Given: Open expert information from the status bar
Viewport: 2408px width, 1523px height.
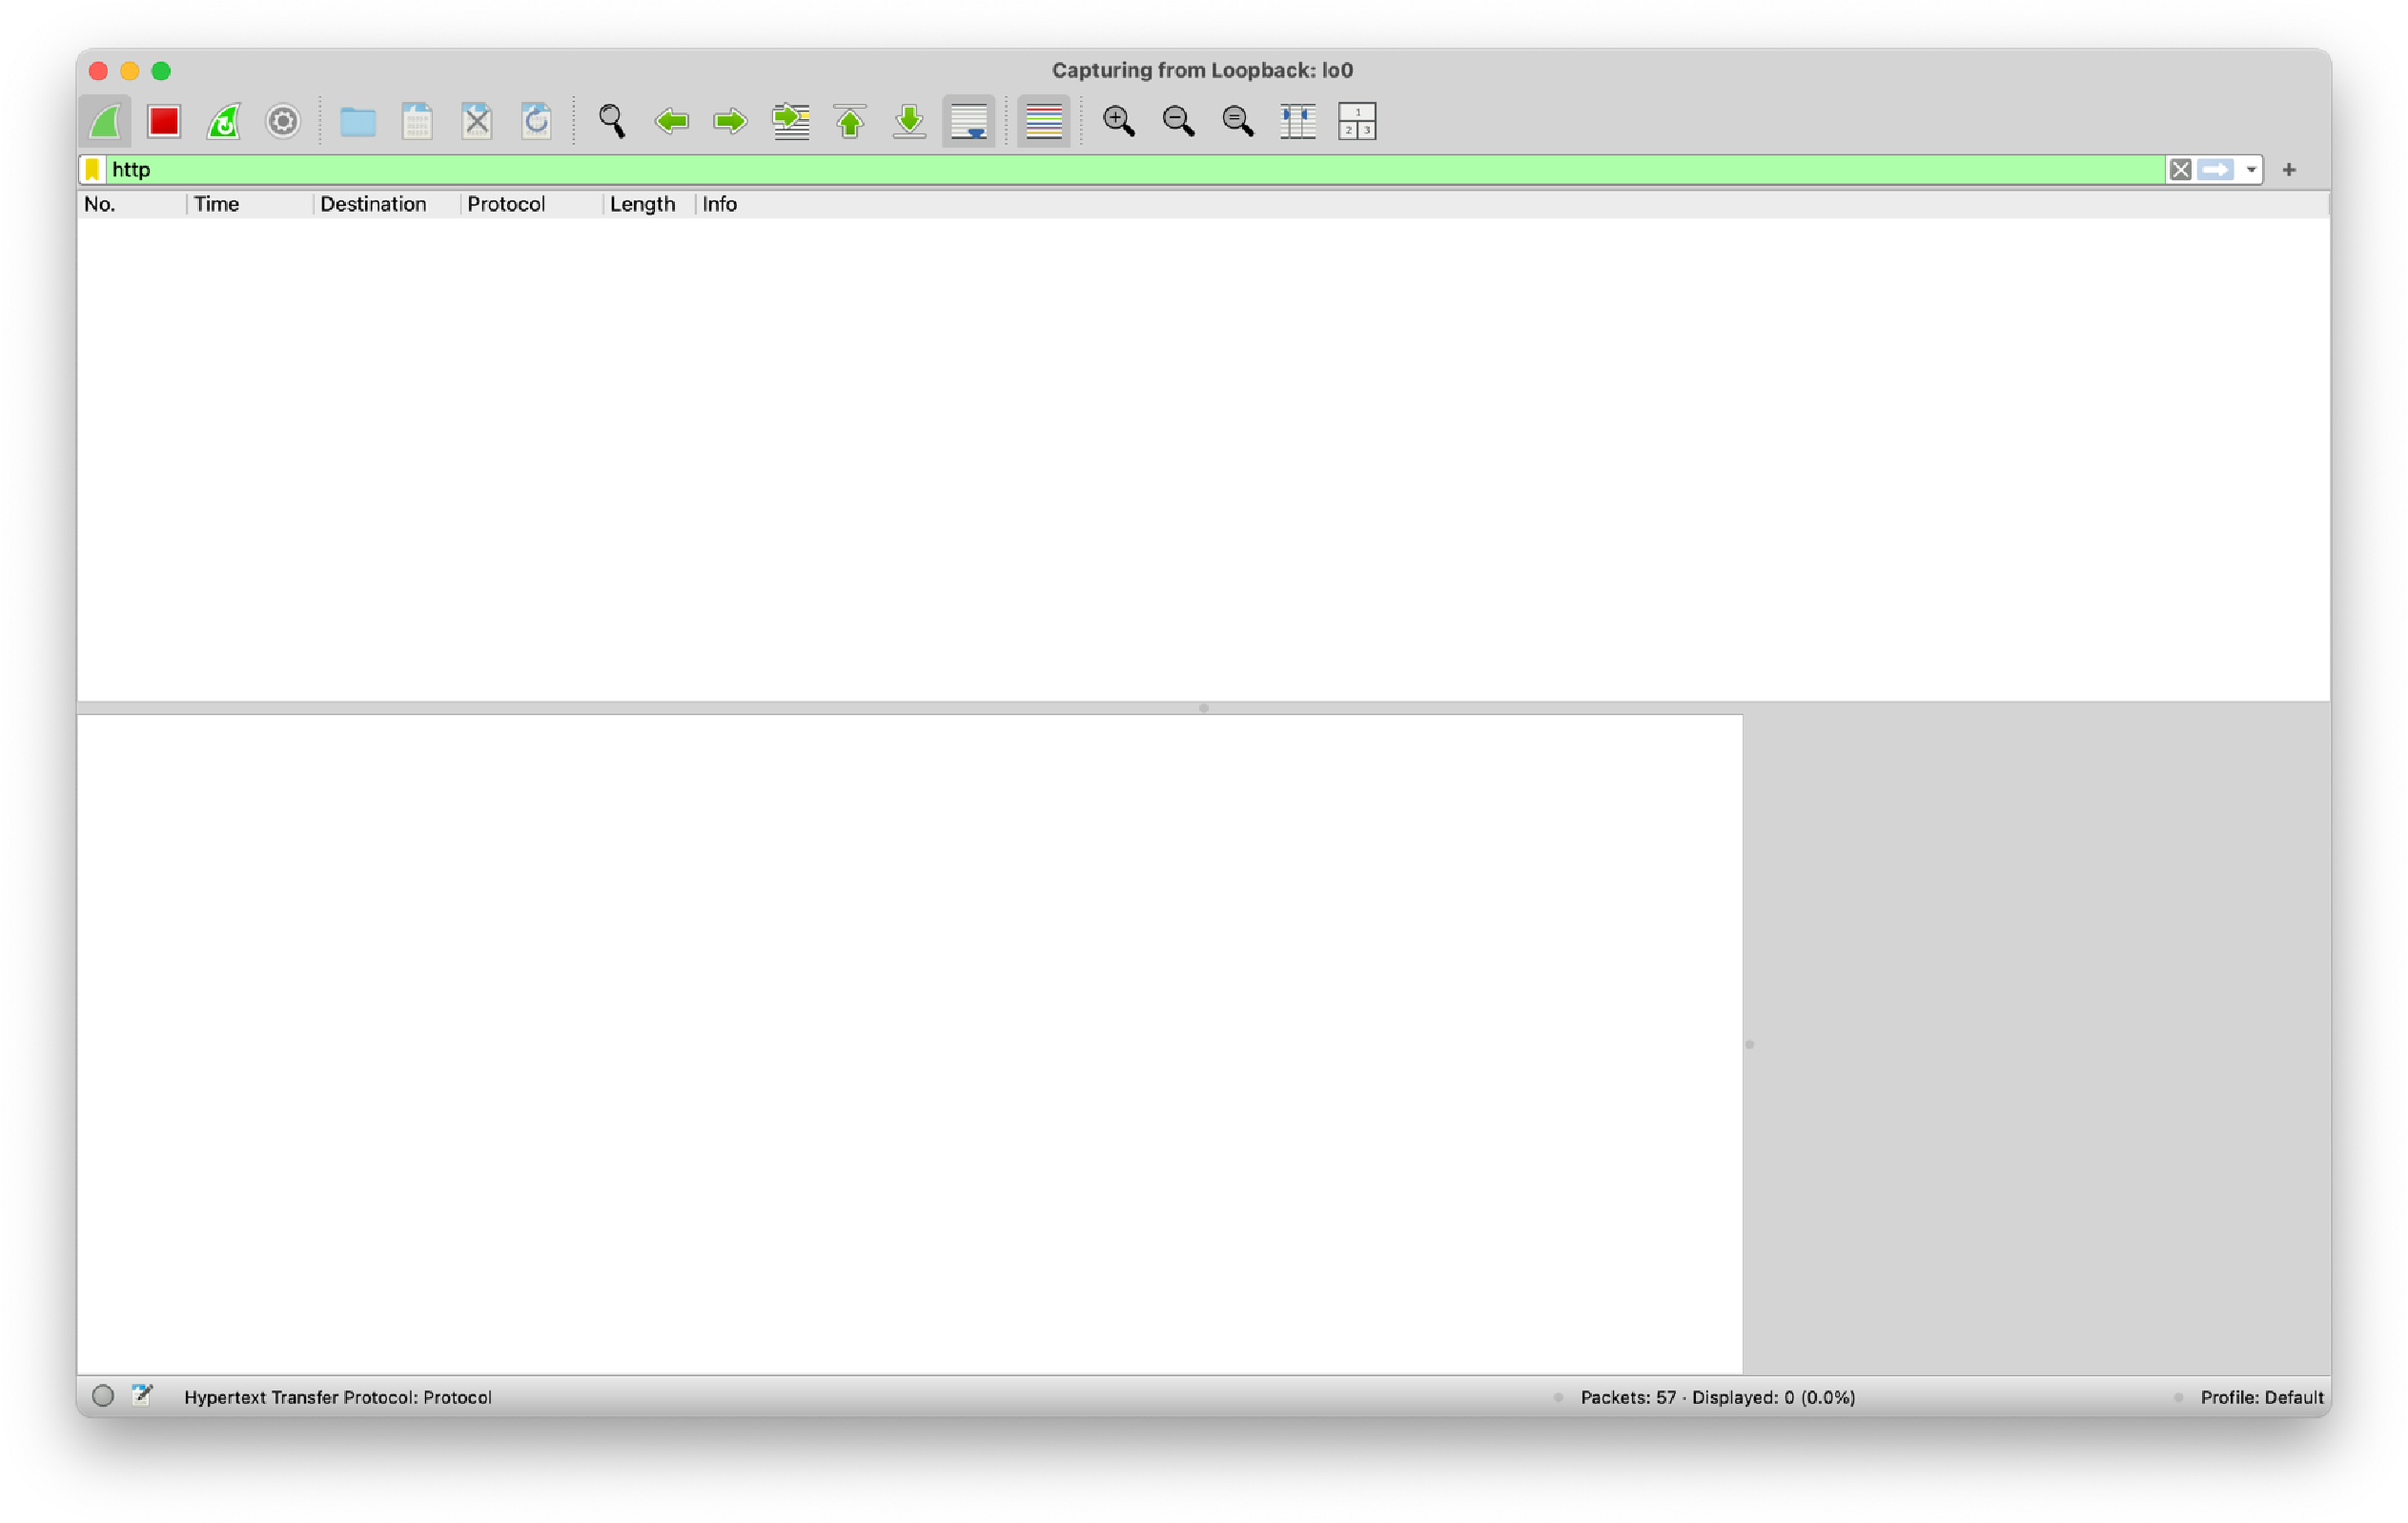Looking at the screenshot, I should (x=103, y=1396).
